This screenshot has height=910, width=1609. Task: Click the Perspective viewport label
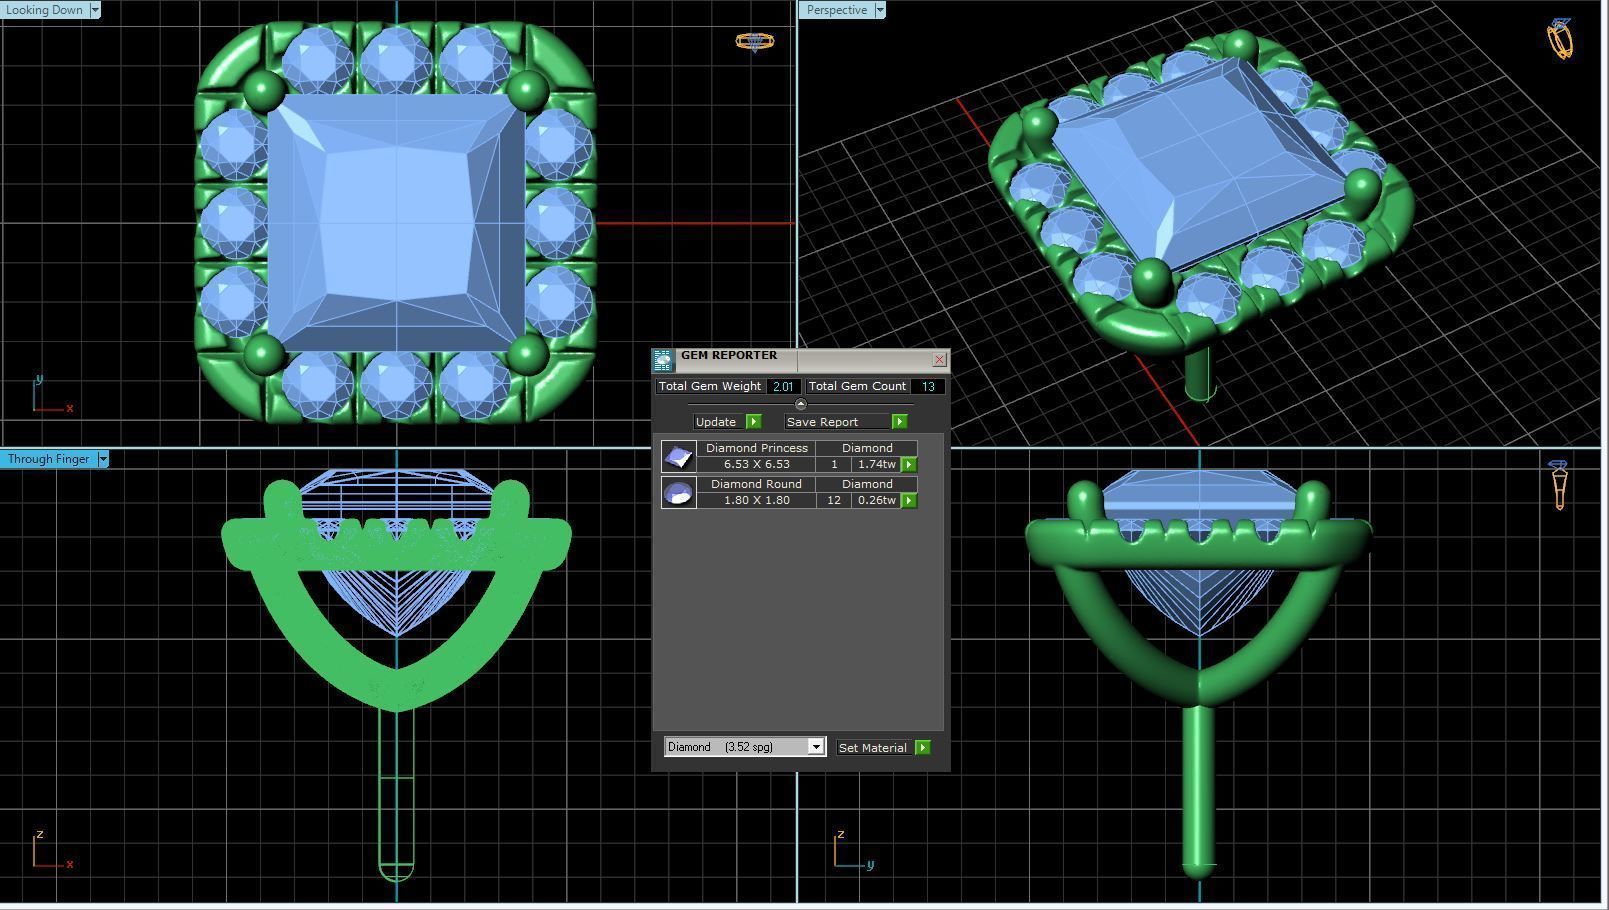tap(837, 10)
